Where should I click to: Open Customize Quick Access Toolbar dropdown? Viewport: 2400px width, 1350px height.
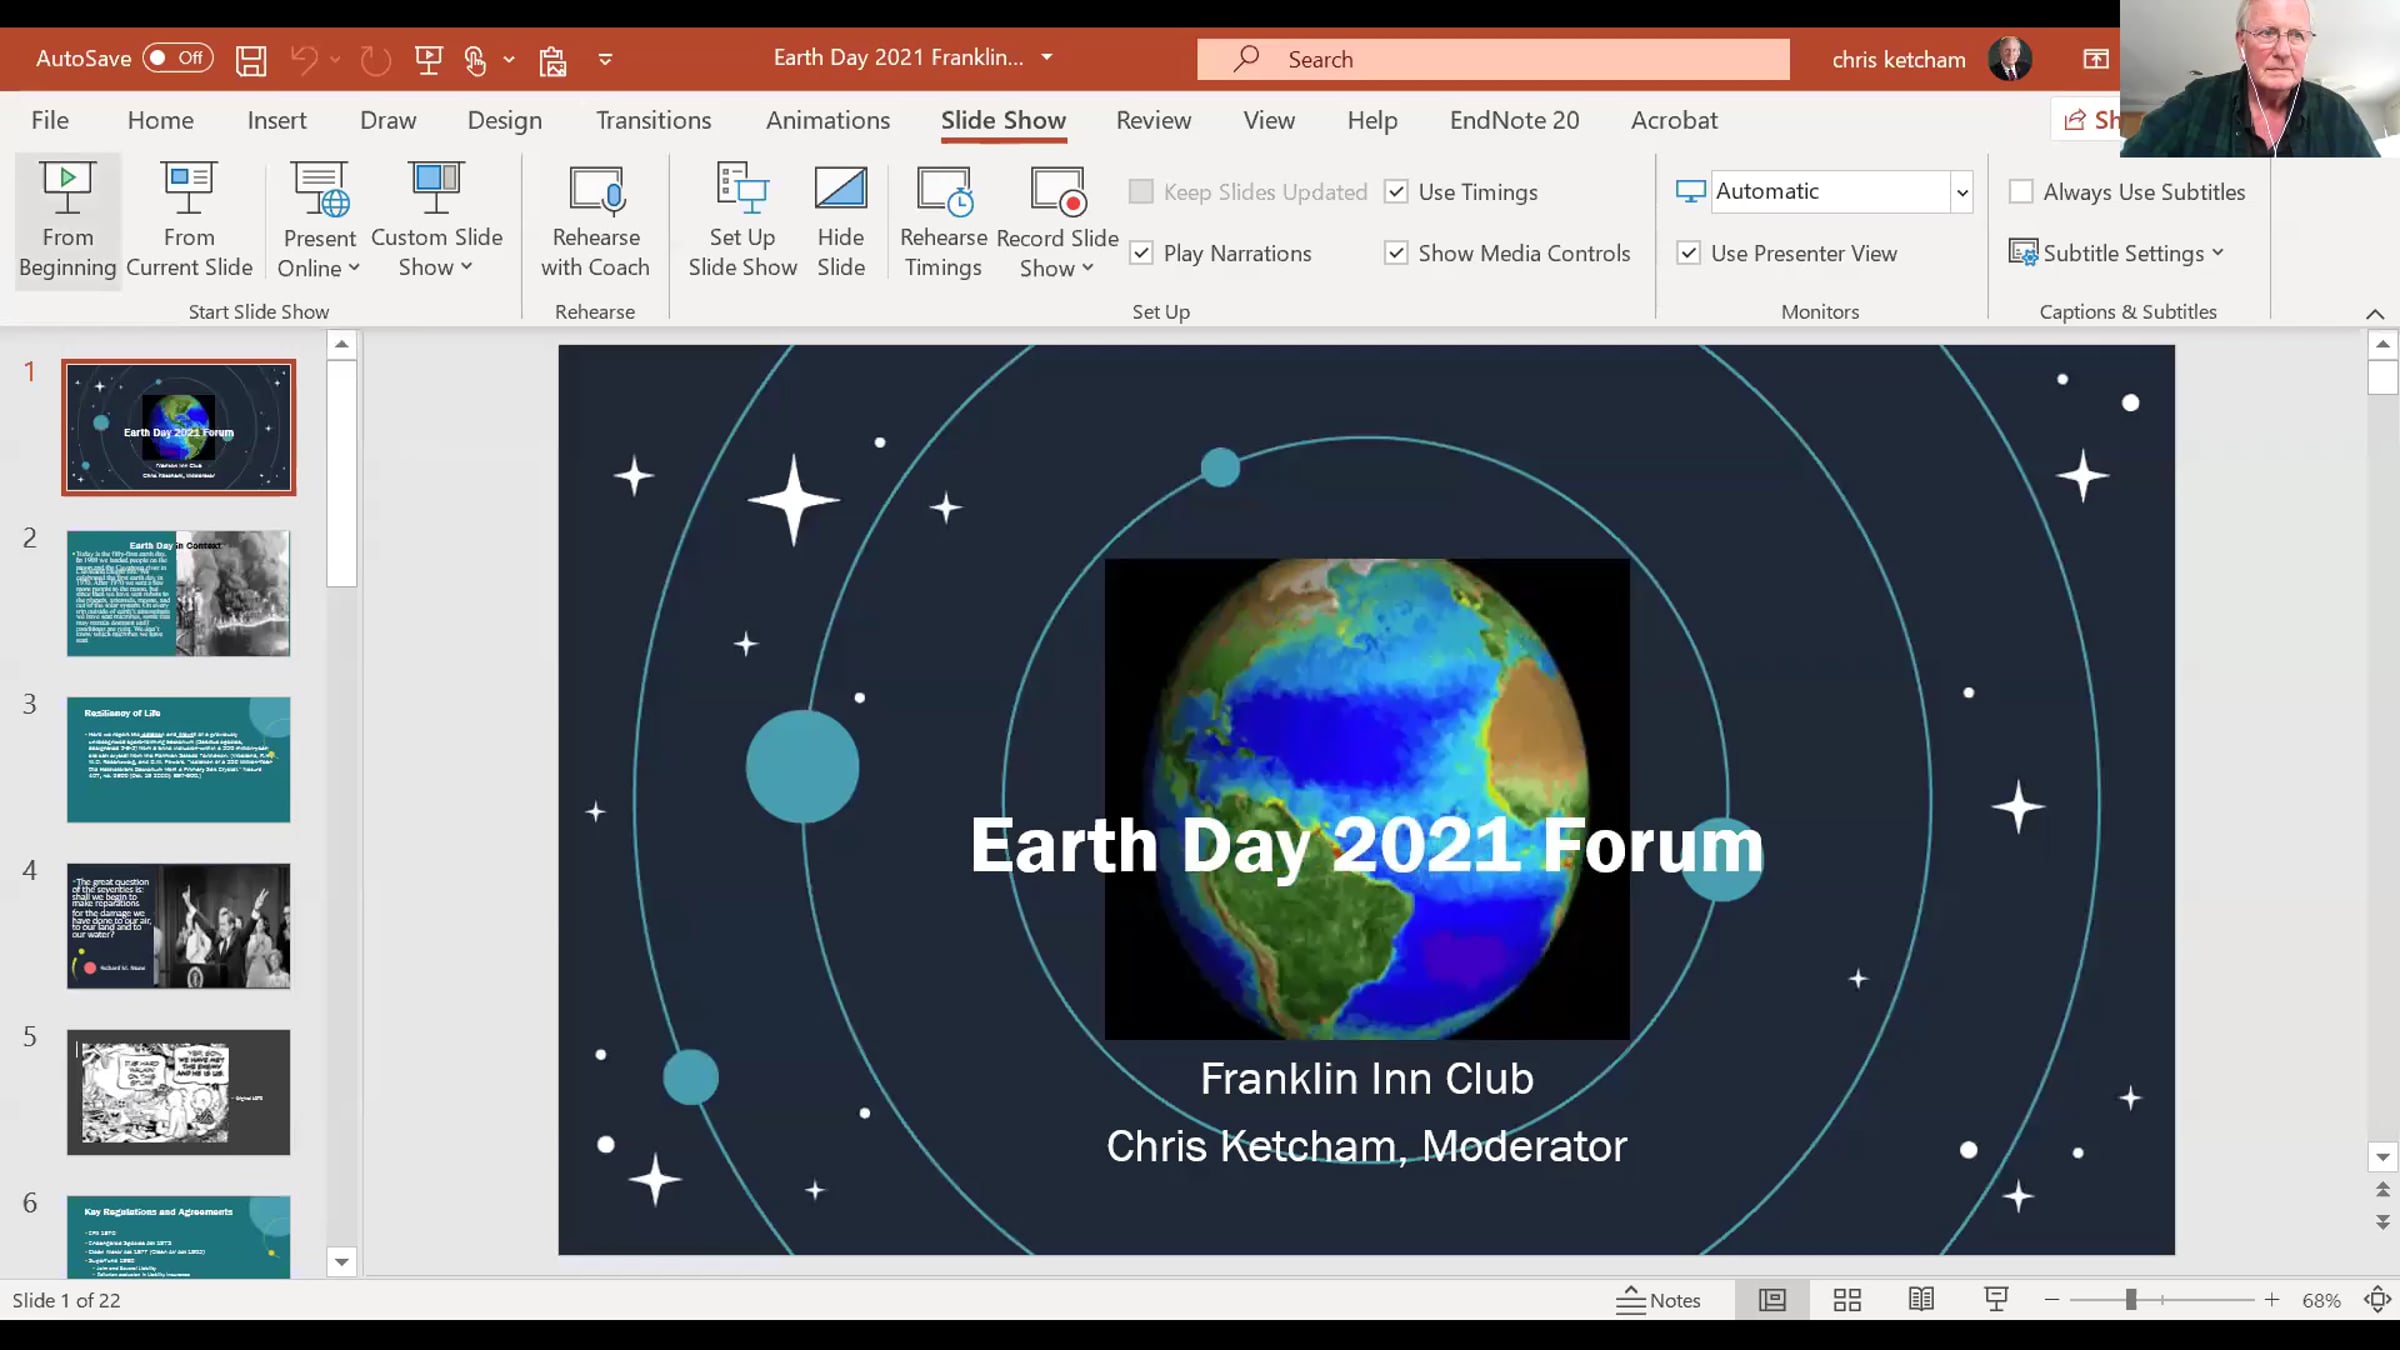click(605, 60)
